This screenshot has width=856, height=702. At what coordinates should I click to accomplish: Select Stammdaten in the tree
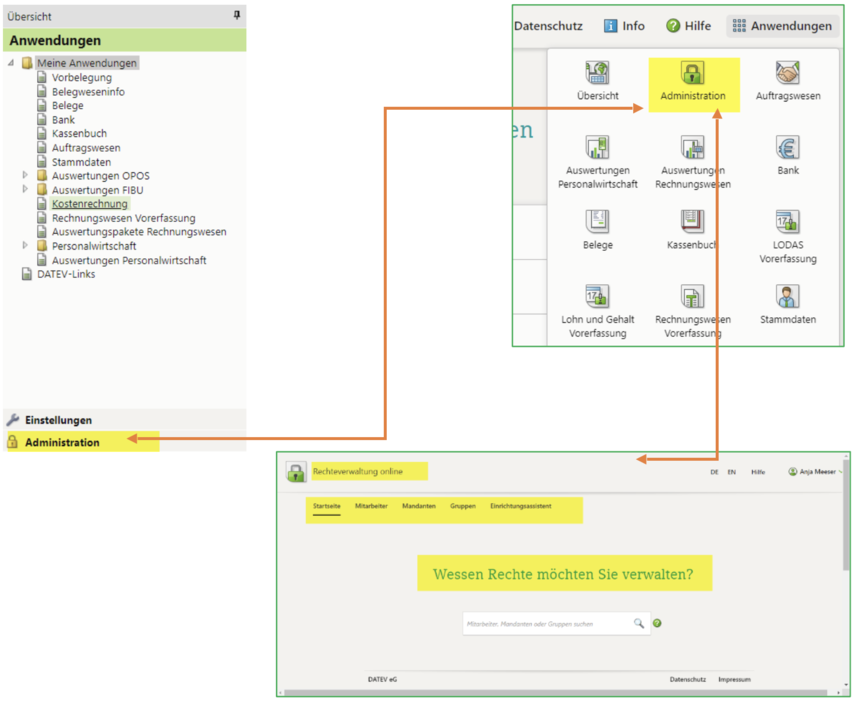point(81,162)
